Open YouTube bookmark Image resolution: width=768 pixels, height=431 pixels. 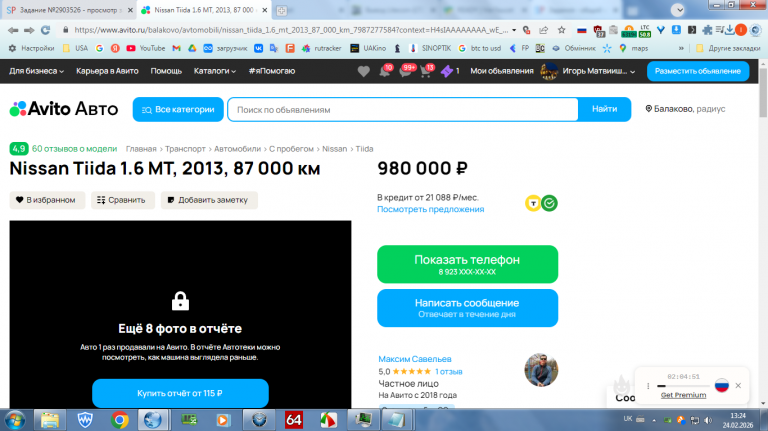pyautogui.click(x=145, y=48)
